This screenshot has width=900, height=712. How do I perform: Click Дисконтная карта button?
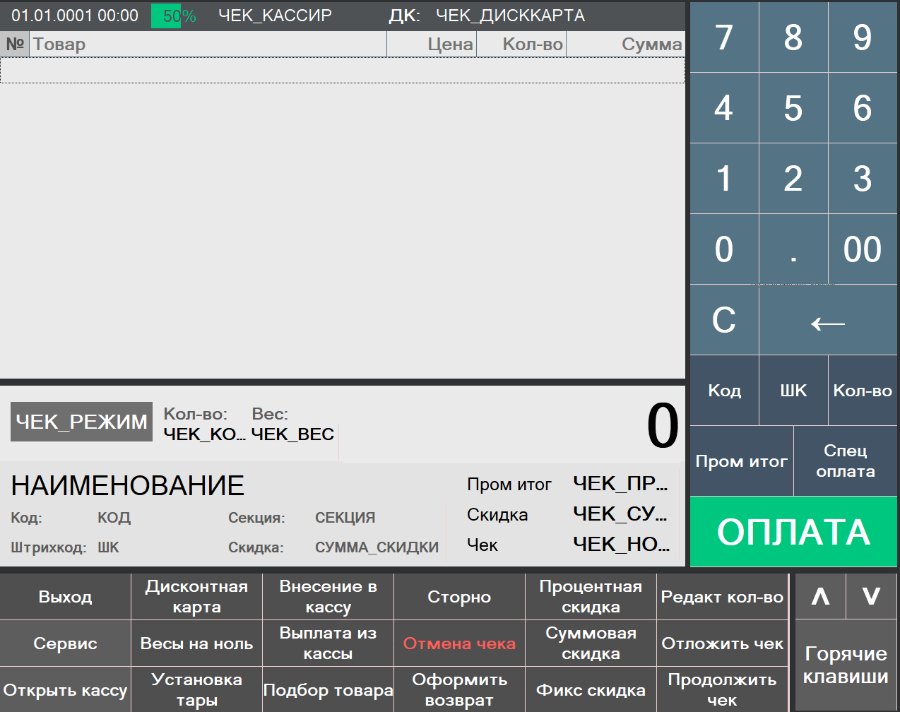point(196,597)
